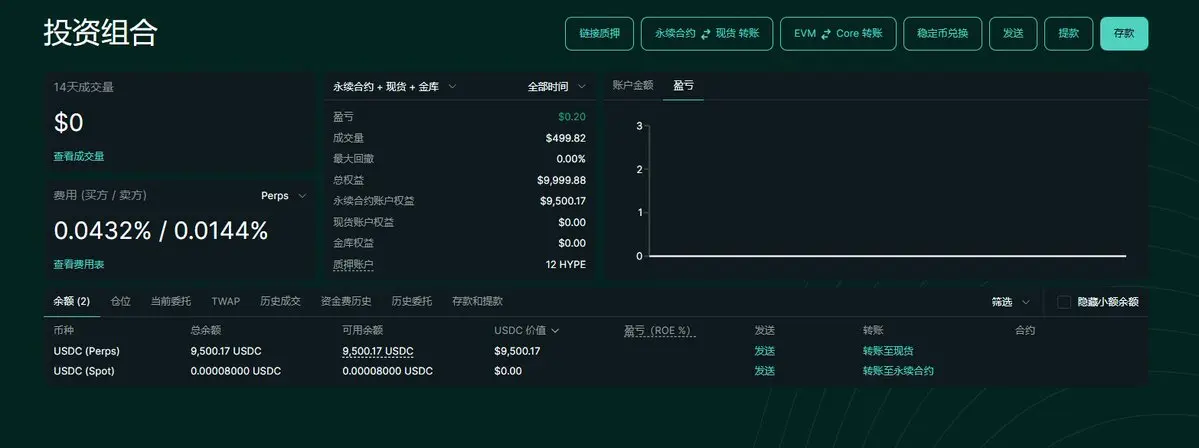Click the 可用余额 column header

tap(362, 330)
